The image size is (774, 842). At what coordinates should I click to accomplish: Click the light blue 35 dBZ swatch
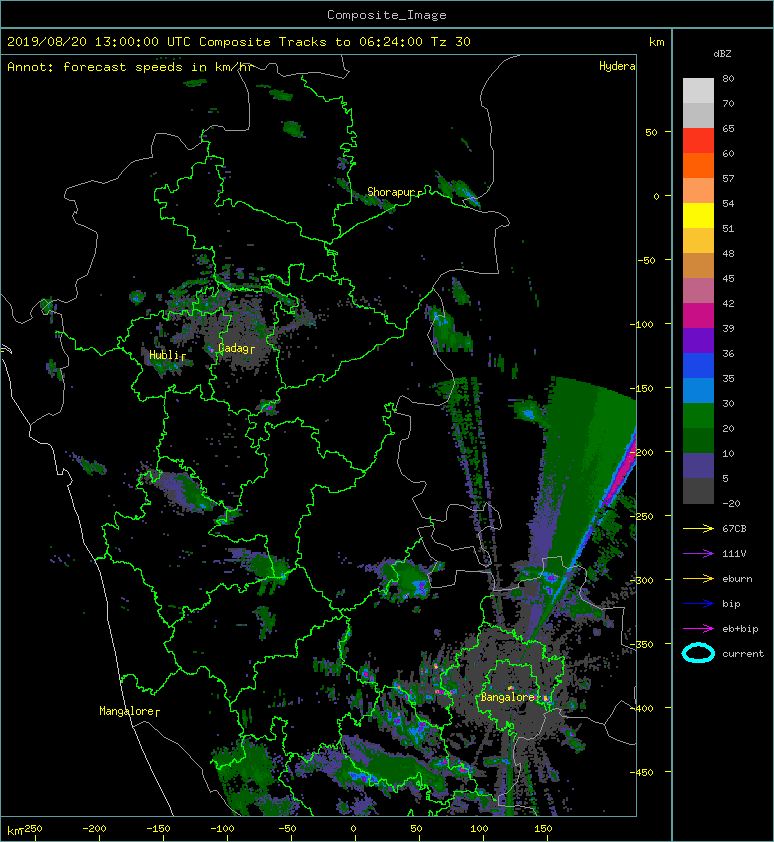pos(698,390)
